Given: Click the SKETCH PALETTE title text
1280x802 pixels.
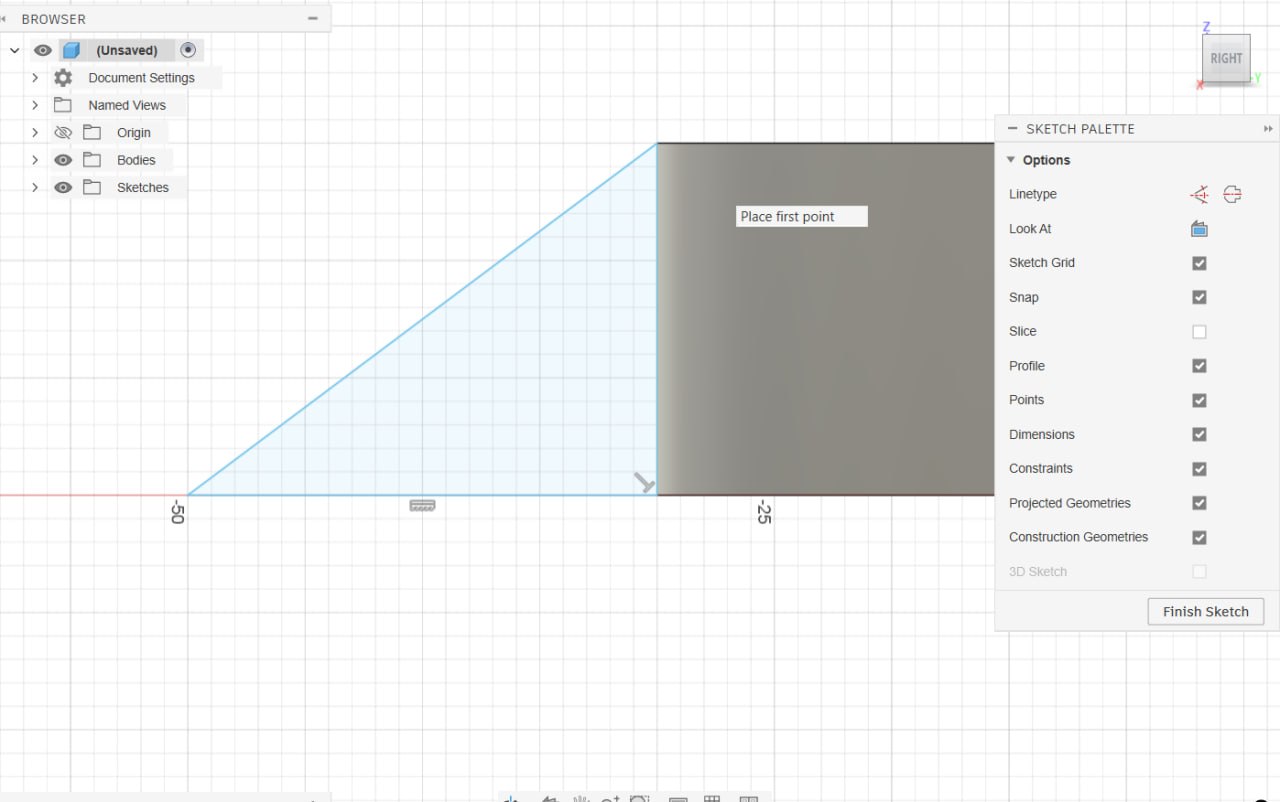Looking at the screenshot, I should click(1080, 129).
